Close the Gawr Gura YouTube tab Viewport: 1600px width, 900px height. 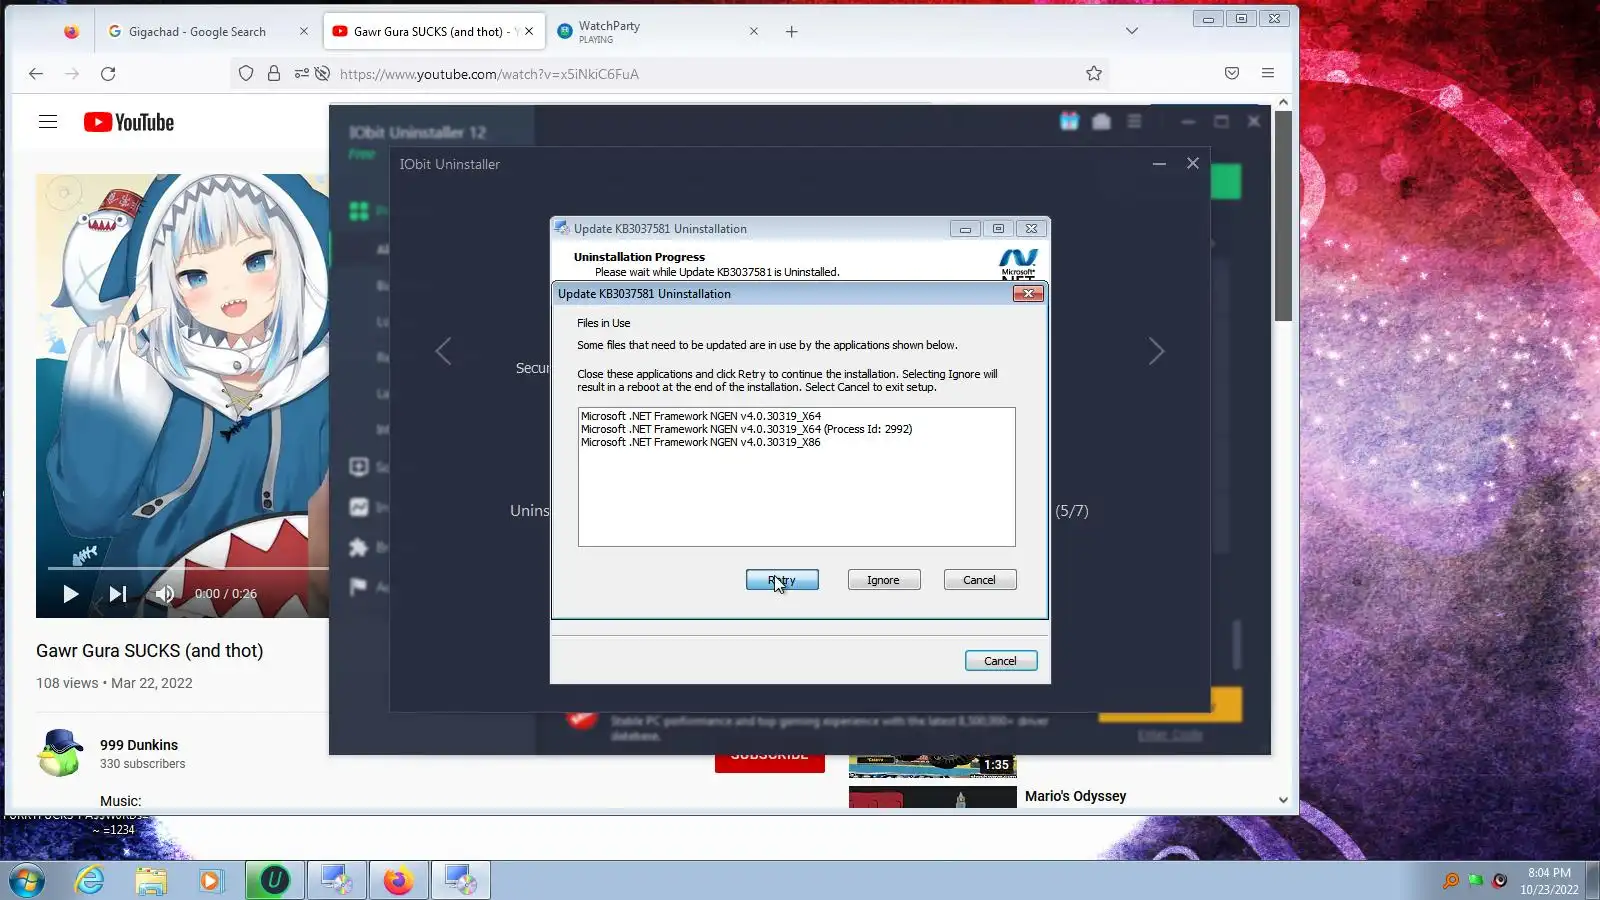coord(529,31)
